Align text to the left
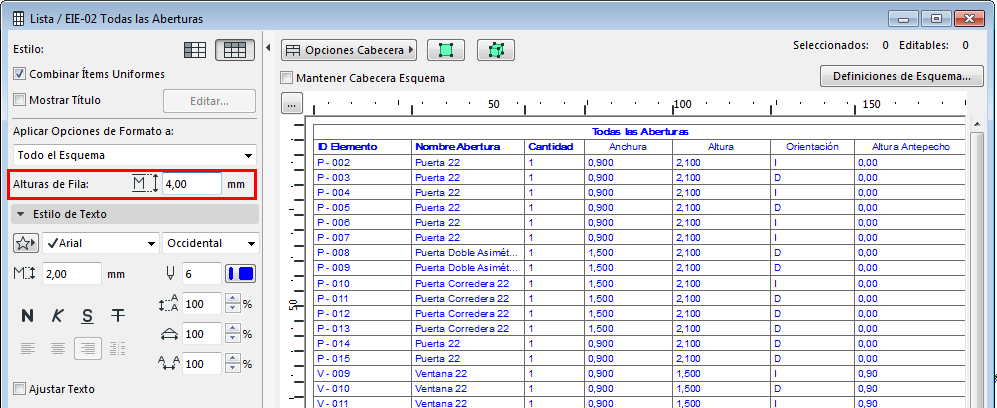 point(27,348)
